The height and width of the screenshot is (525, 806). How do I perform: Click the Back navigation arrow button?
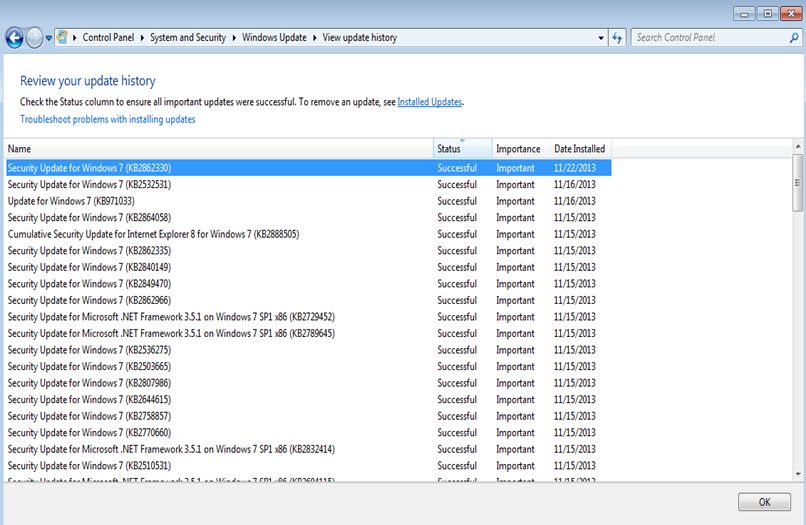click(x=14, y=38)
